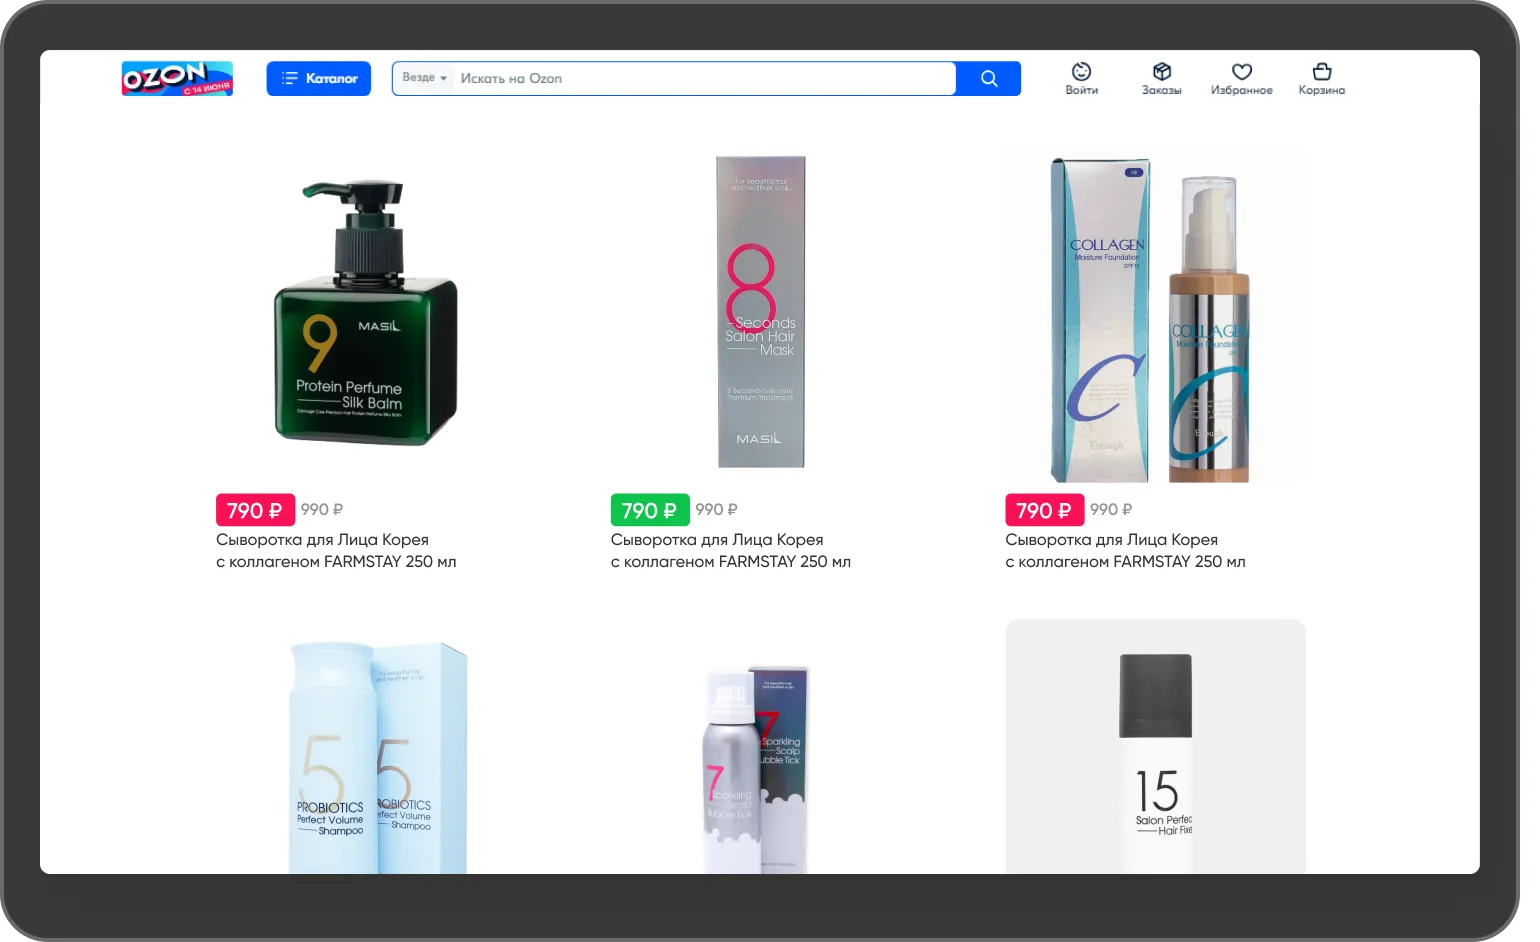Click the title under the Collagen Foundation product

(1125, 551)
